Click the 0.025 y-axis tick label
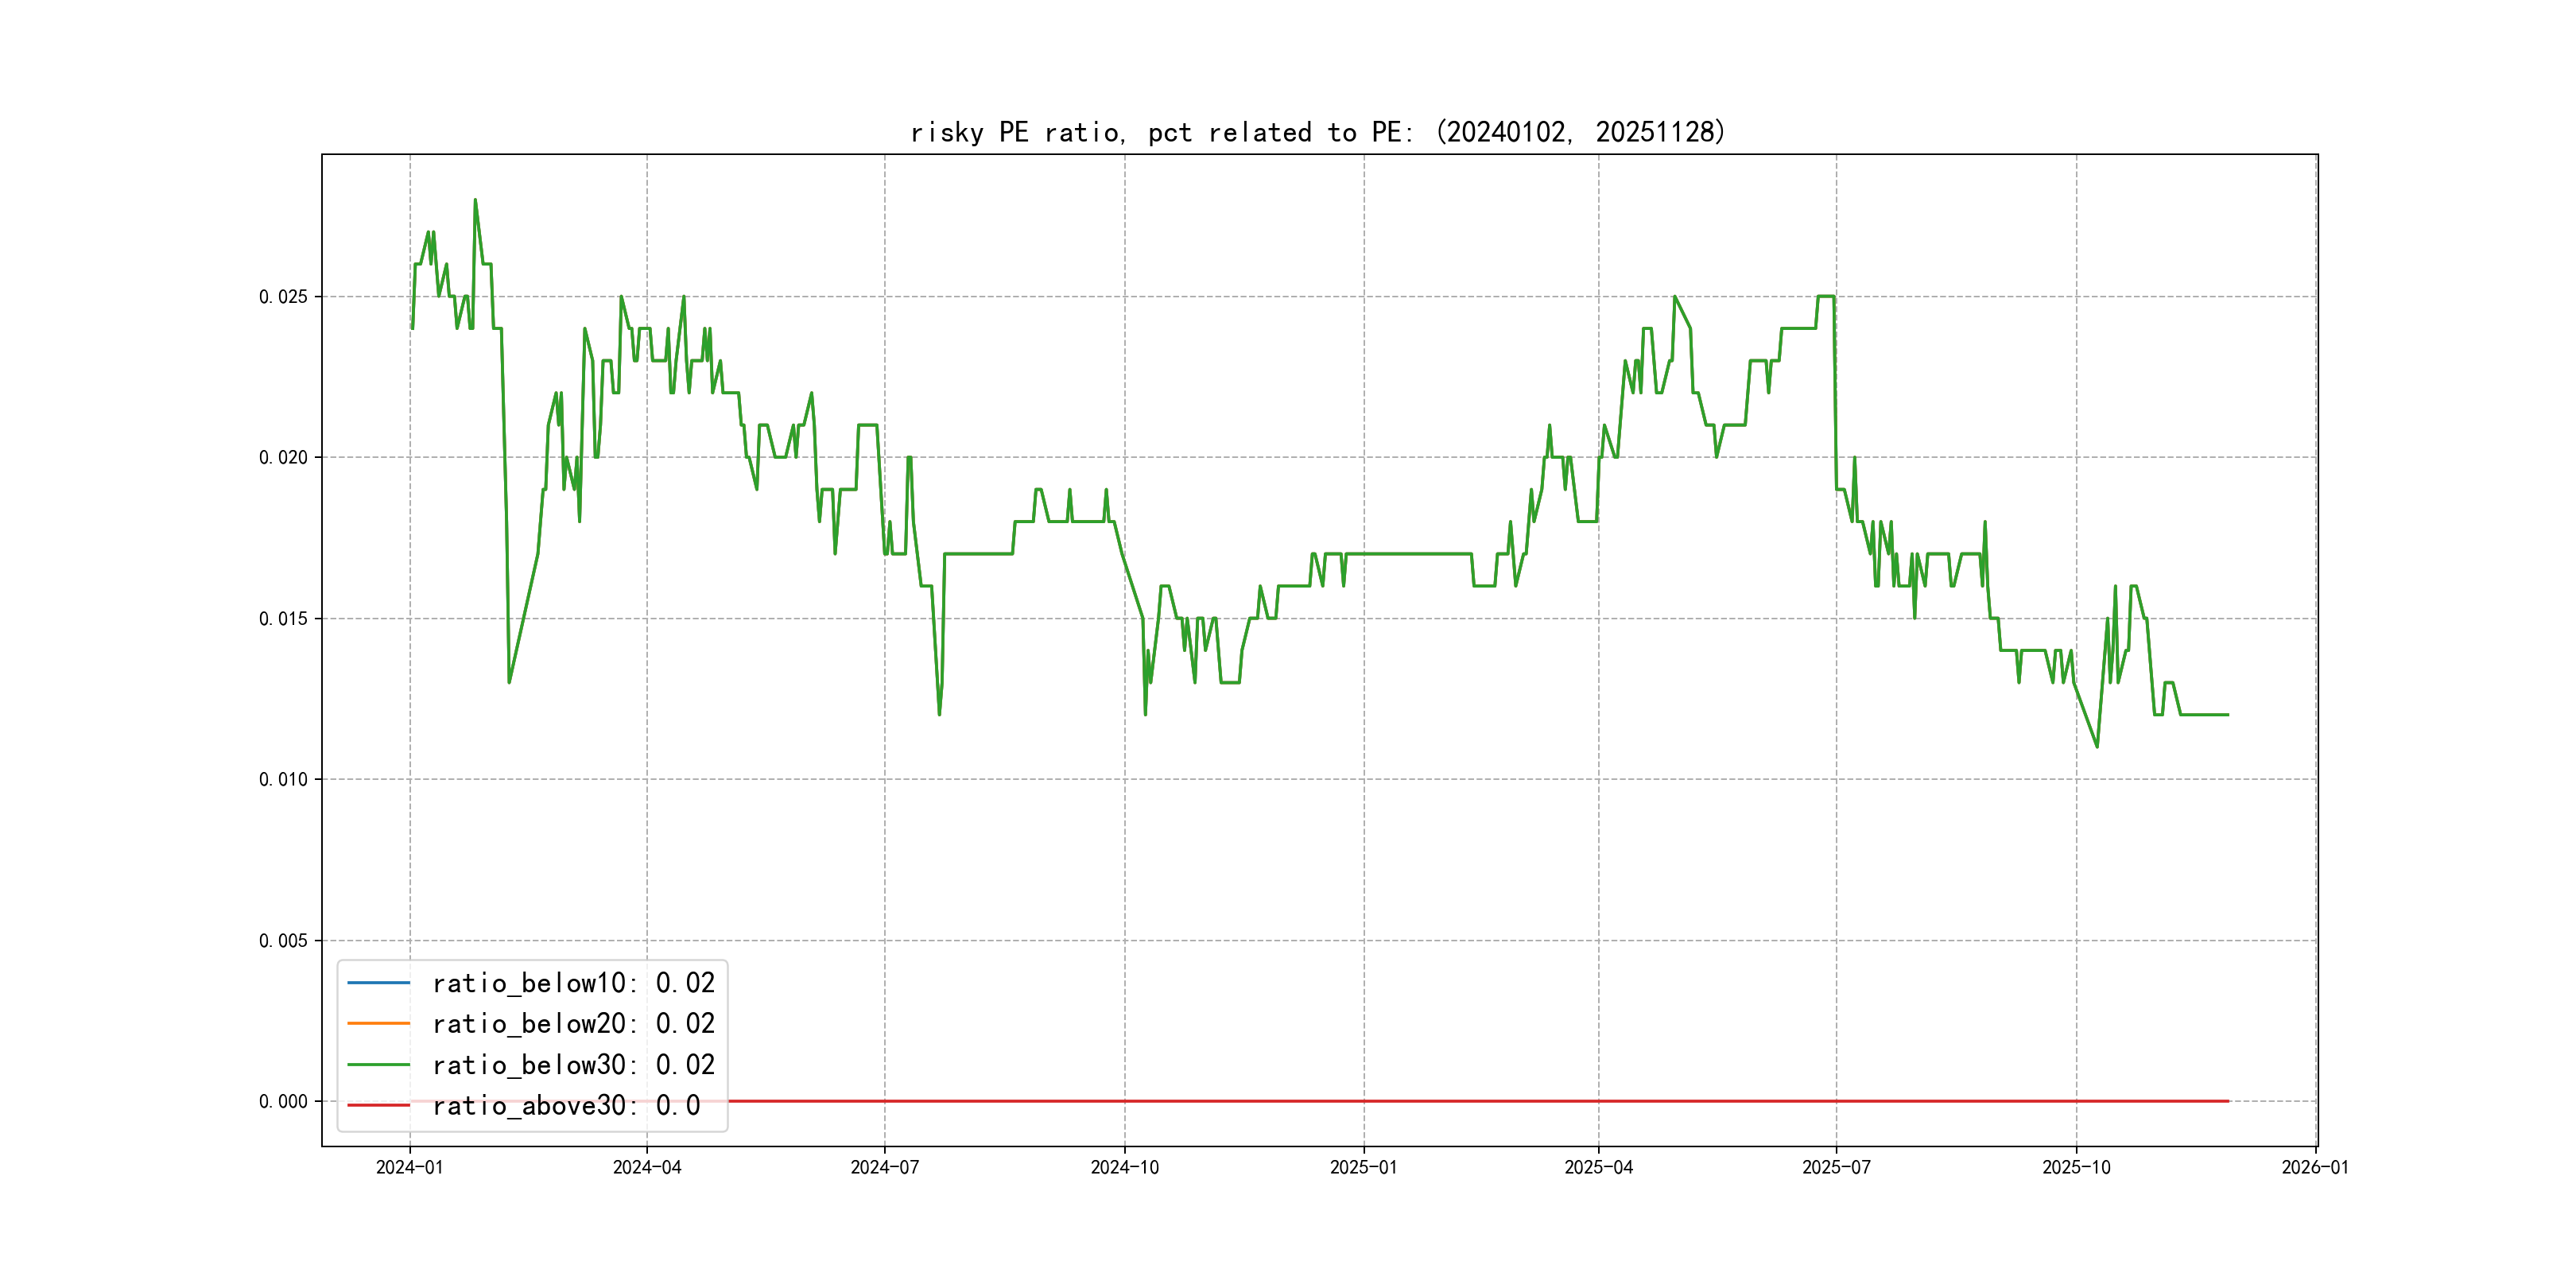The height and width of the screenshot is (1288, 2576). pyautogui.click(x=283, y=297)
